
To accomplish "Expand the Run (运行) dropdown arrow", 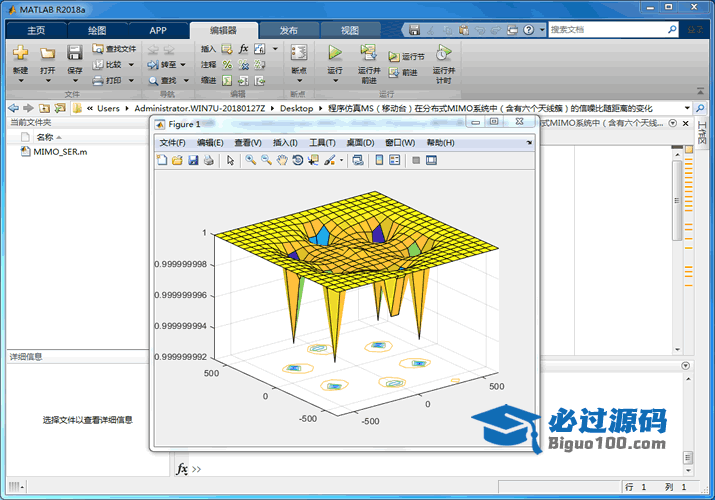I will [335, 81].
